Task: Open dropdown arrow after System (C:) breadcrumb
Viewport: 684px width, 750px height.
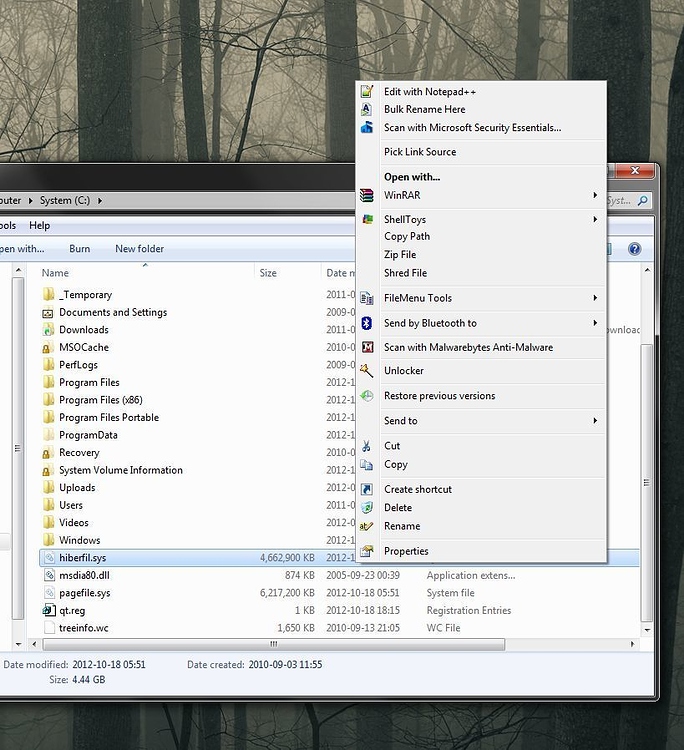Action: (x=100, y=200)
